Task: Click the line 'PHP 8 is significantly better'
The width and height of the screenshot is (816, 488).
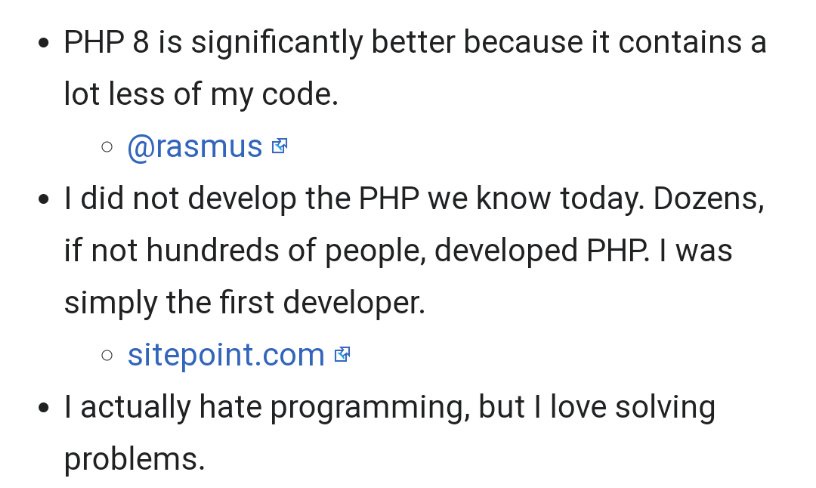Action: 415,43
